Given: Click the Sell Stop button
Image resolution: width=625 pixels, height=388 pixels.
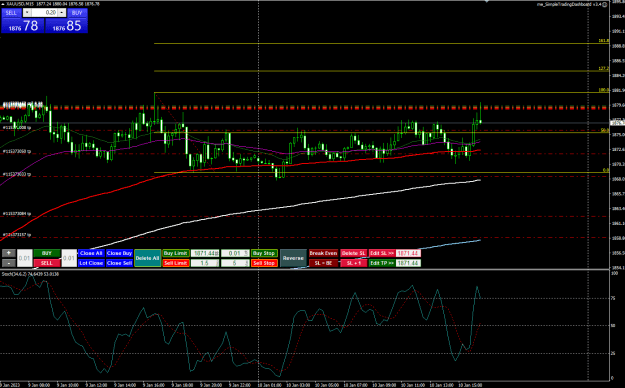Looking at the screenshot, I should tap(264, 263).
